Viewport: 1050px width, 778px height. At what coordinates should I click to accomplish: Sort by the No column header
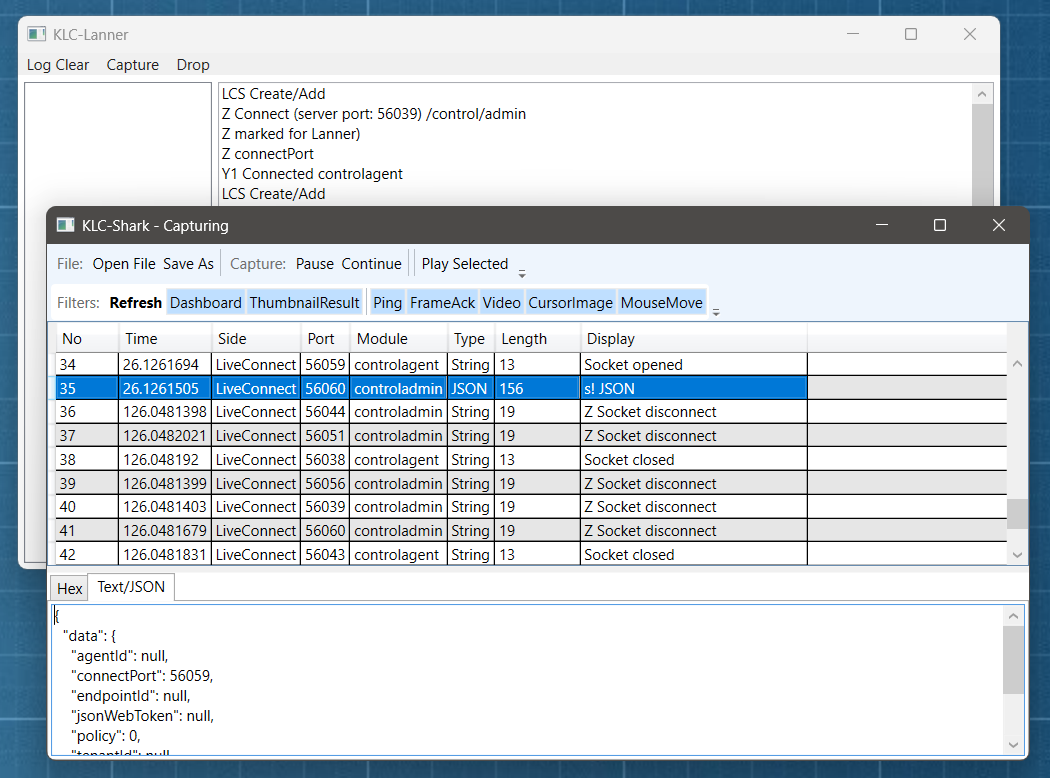(x=87, y=339)
